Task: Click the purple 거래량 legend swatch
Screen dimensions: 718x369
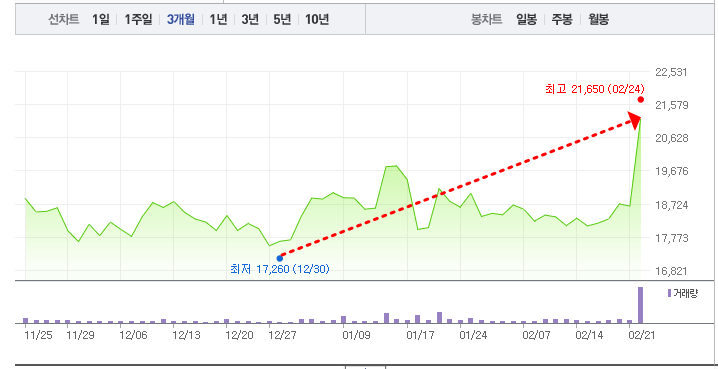Action: pyautogui.click(x=669, y=293)
